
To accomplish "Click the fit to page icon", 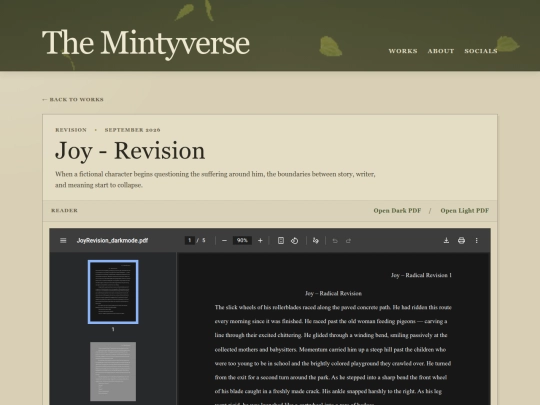I will coord(281,240).
